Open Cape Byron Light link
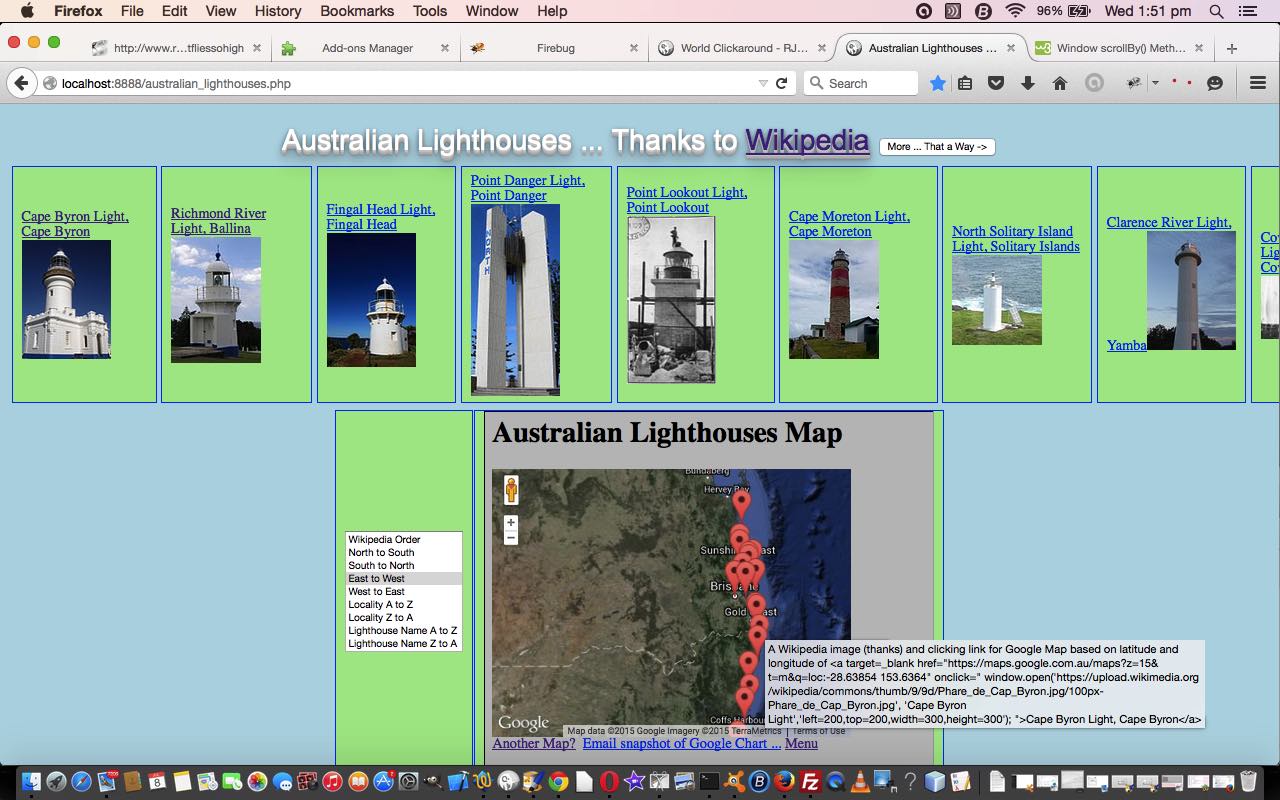The width and height of the screenshot is (1280, 800). (75, 224)
